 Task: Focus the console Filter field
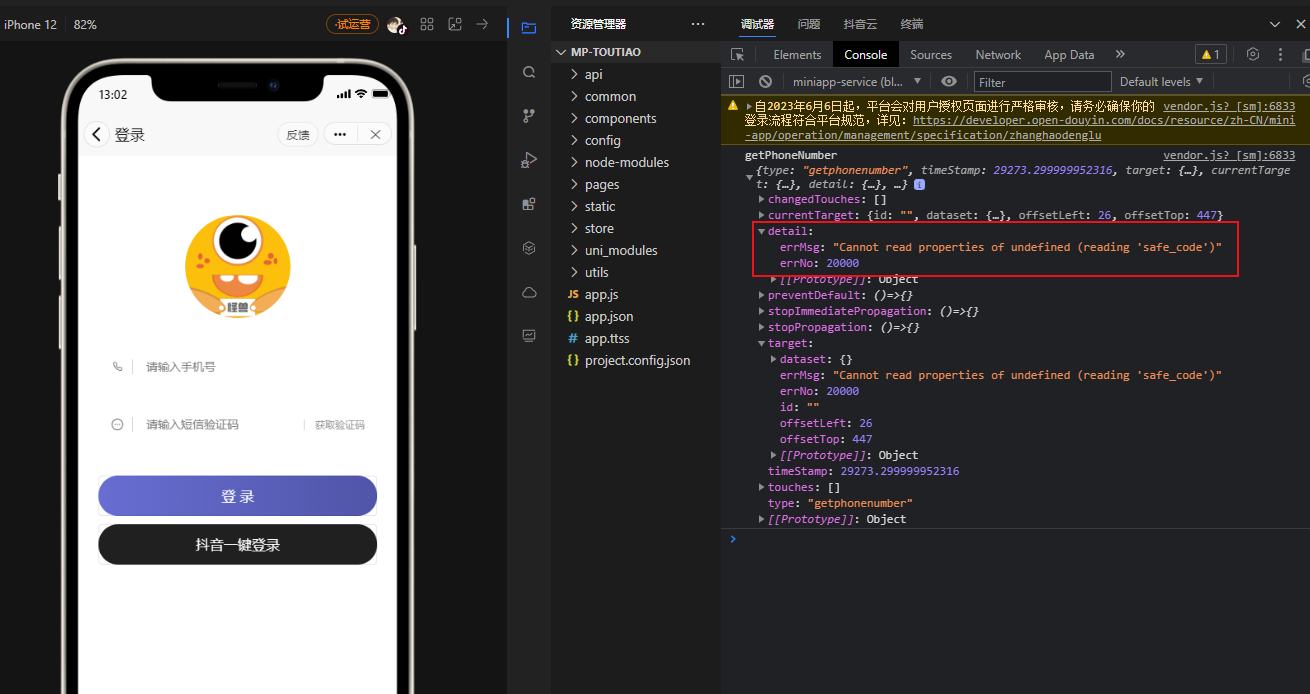(x=1042, y=82)
